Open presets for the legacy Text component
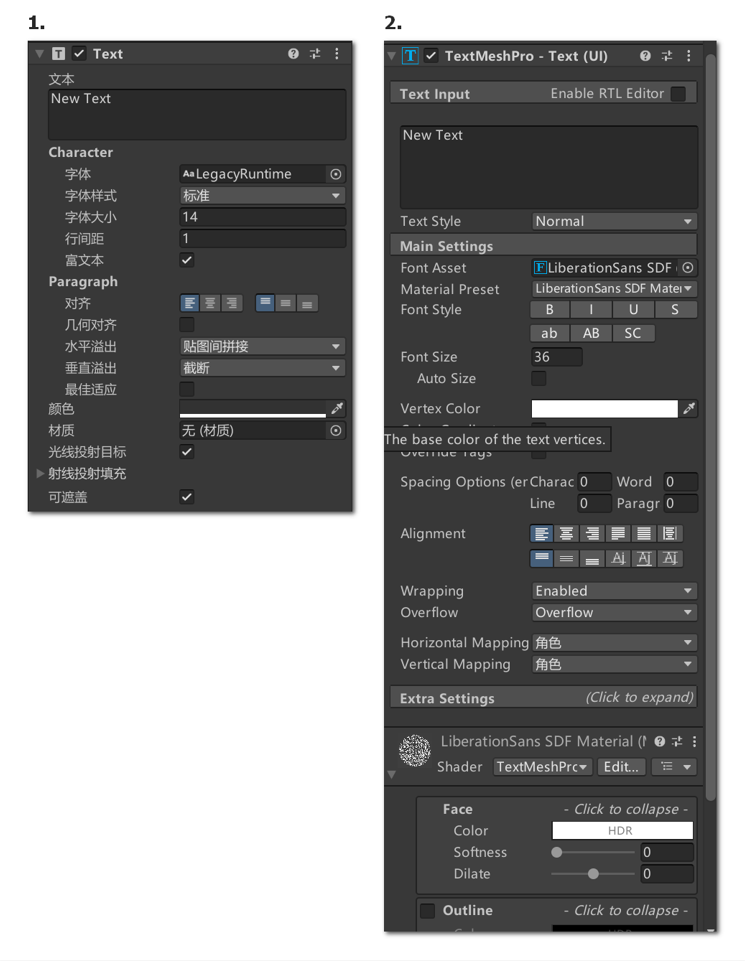Image resolution: width=745 pixels, height=961 pixels. (x=315, y=54)
